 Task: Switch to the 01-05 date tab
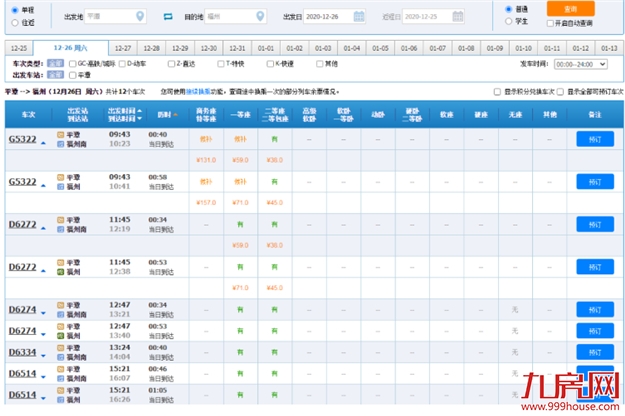click(x=380, y=48)
